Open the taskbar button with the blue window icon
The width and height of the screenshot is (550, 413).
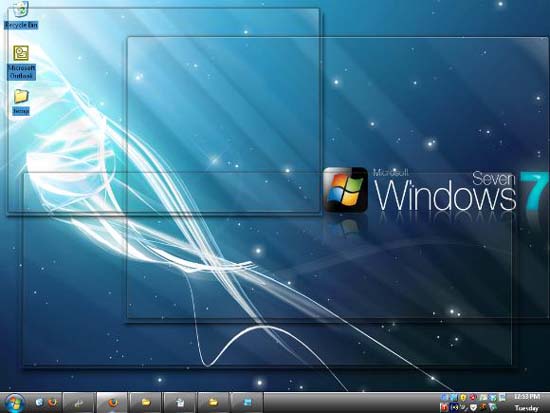(248, 403)
